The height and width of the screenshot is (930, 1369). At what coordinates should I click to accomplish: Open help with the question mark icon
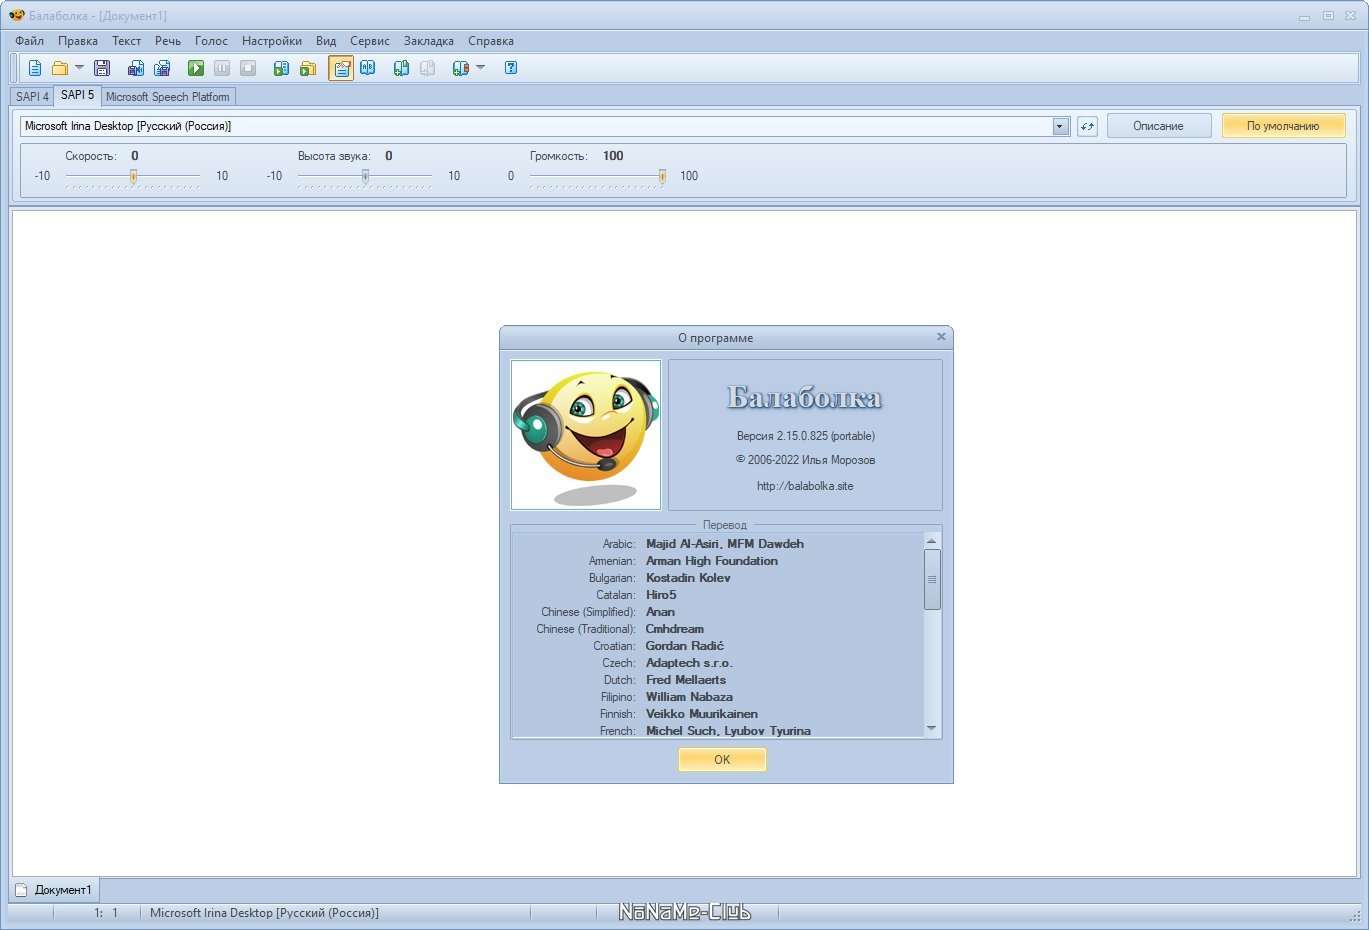511,68
